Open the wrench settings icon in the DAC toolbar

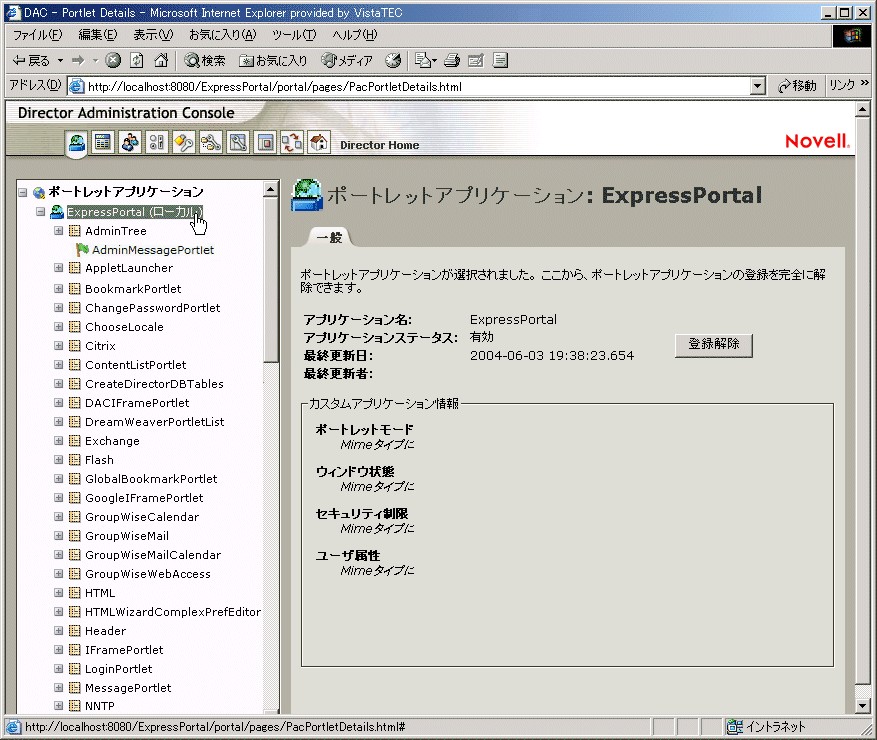239,142
